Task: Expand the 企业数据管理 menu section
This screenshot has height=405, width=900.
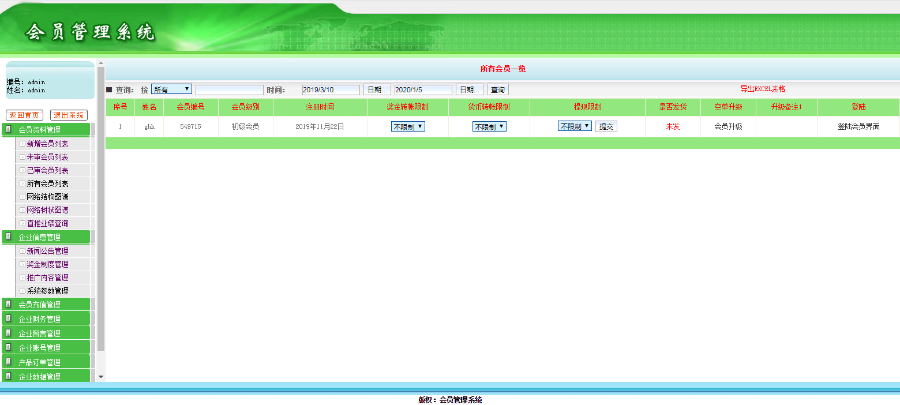Action: click(x=46, y=376)
